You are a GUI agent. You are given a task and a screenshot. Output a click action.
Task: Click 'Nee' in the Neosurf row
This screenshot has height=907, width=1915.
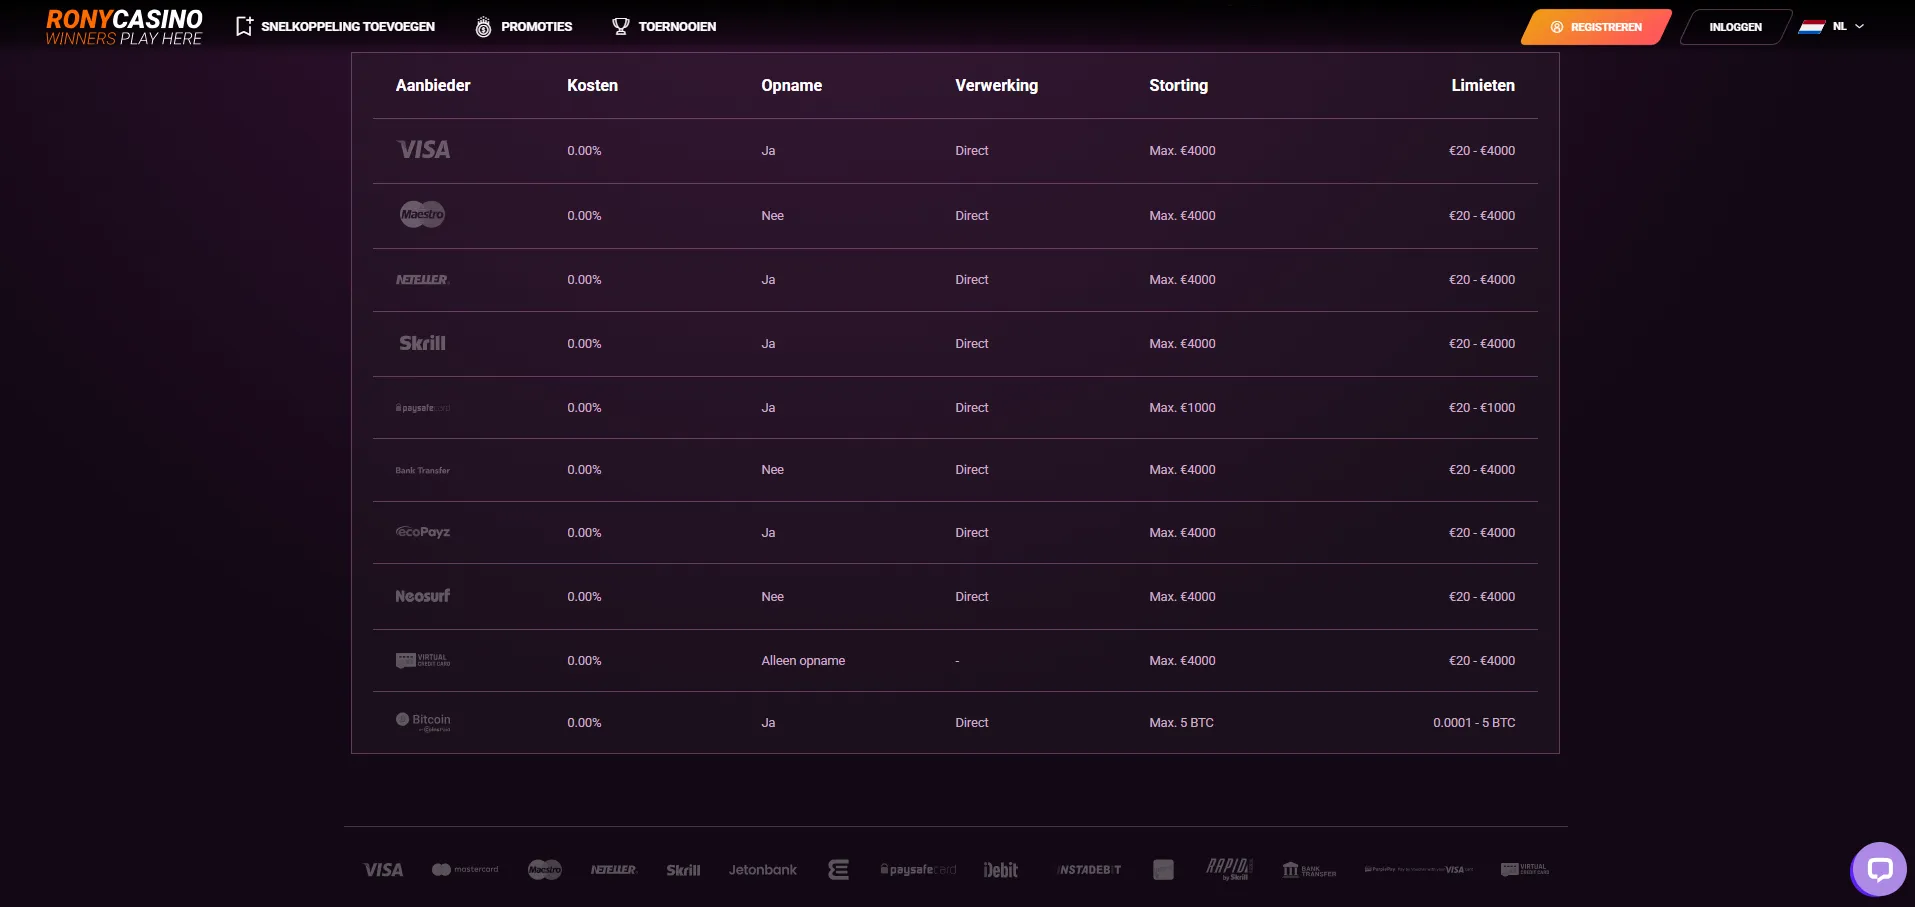[772, 597]
